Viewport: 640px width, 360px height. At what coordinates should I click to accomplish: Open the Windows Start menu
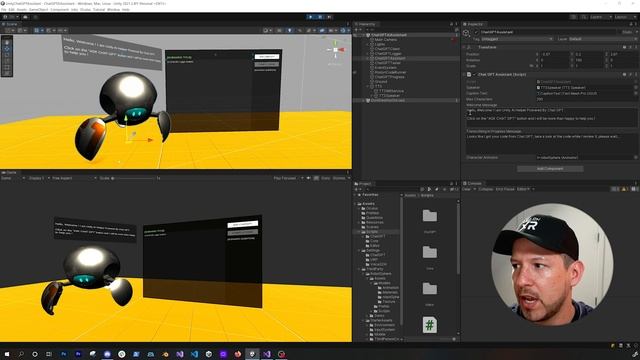tap(7, 354)
